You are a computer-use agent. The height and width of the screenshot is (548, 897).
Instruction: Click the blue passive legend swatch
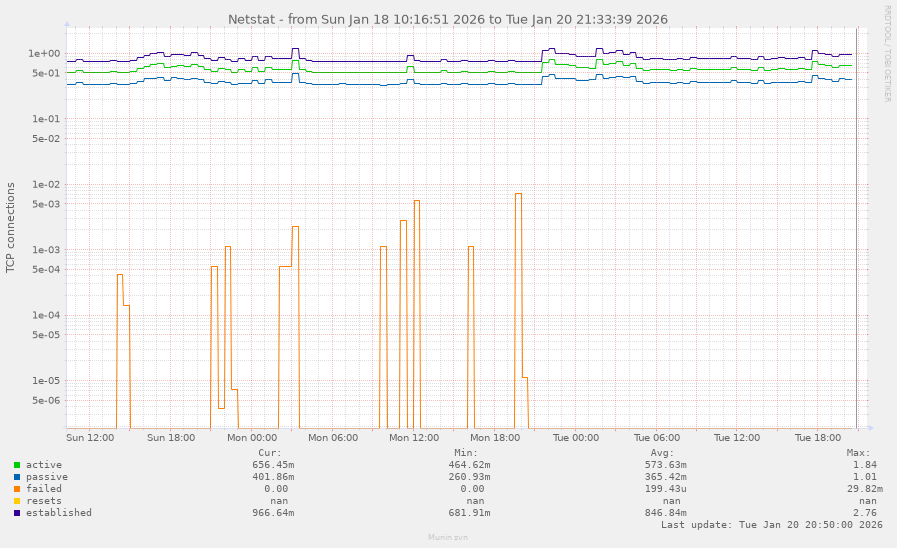click(17, 477)
